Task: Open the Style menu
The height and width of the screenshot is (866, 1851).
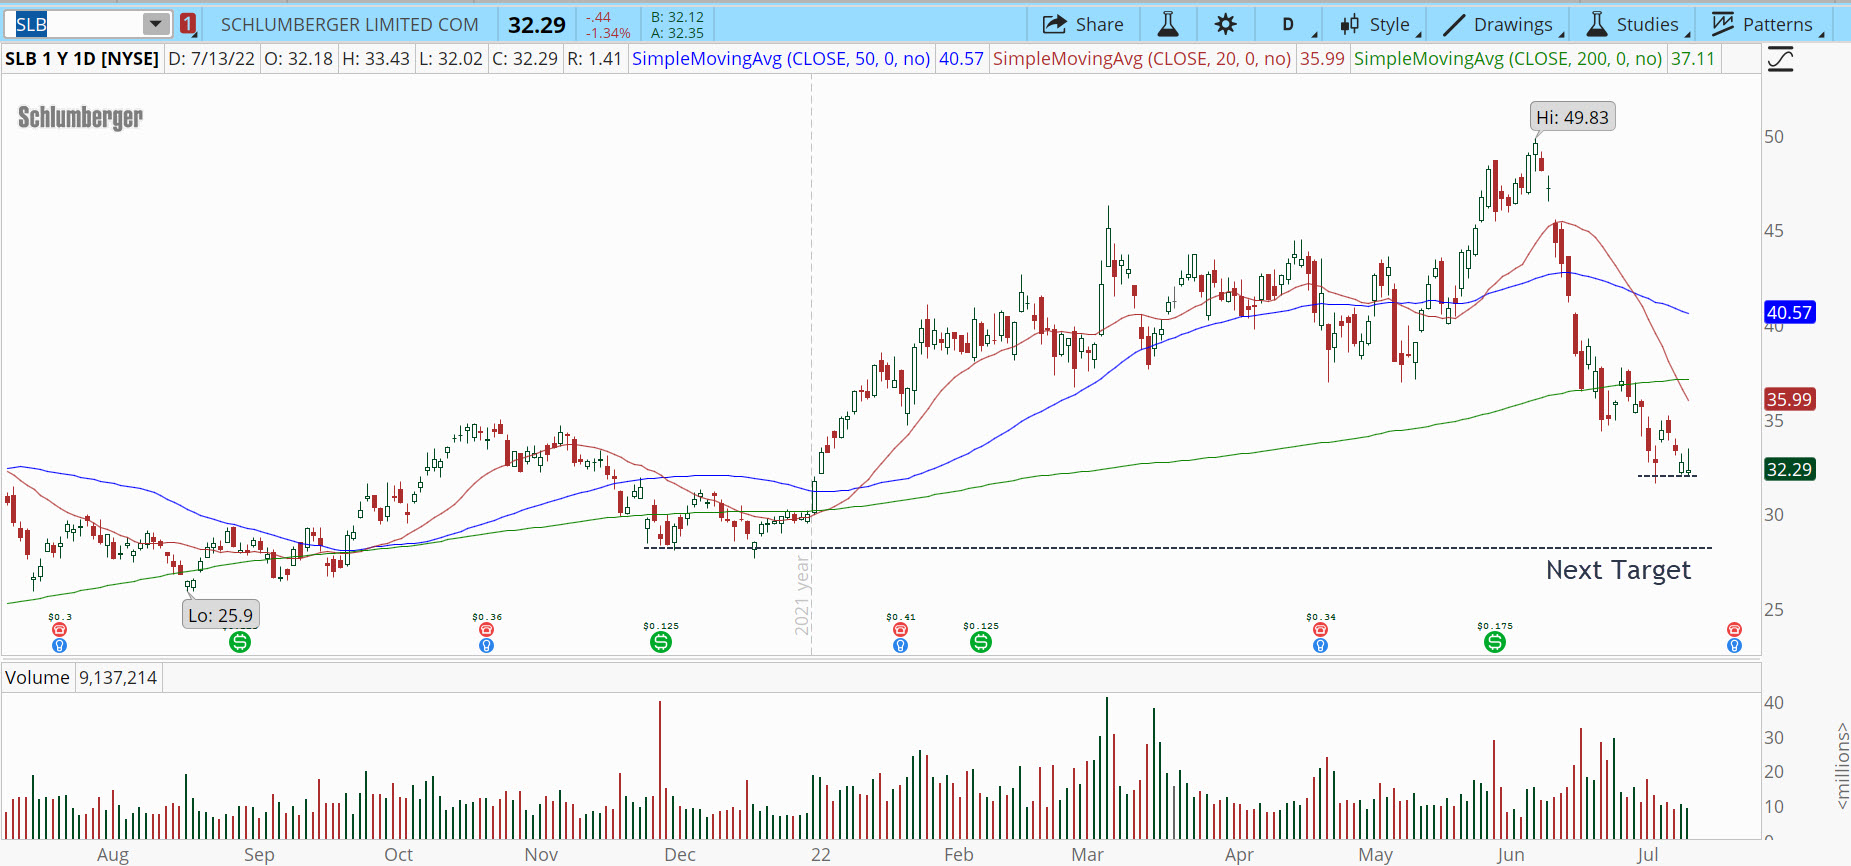Action: [1380, 25]
